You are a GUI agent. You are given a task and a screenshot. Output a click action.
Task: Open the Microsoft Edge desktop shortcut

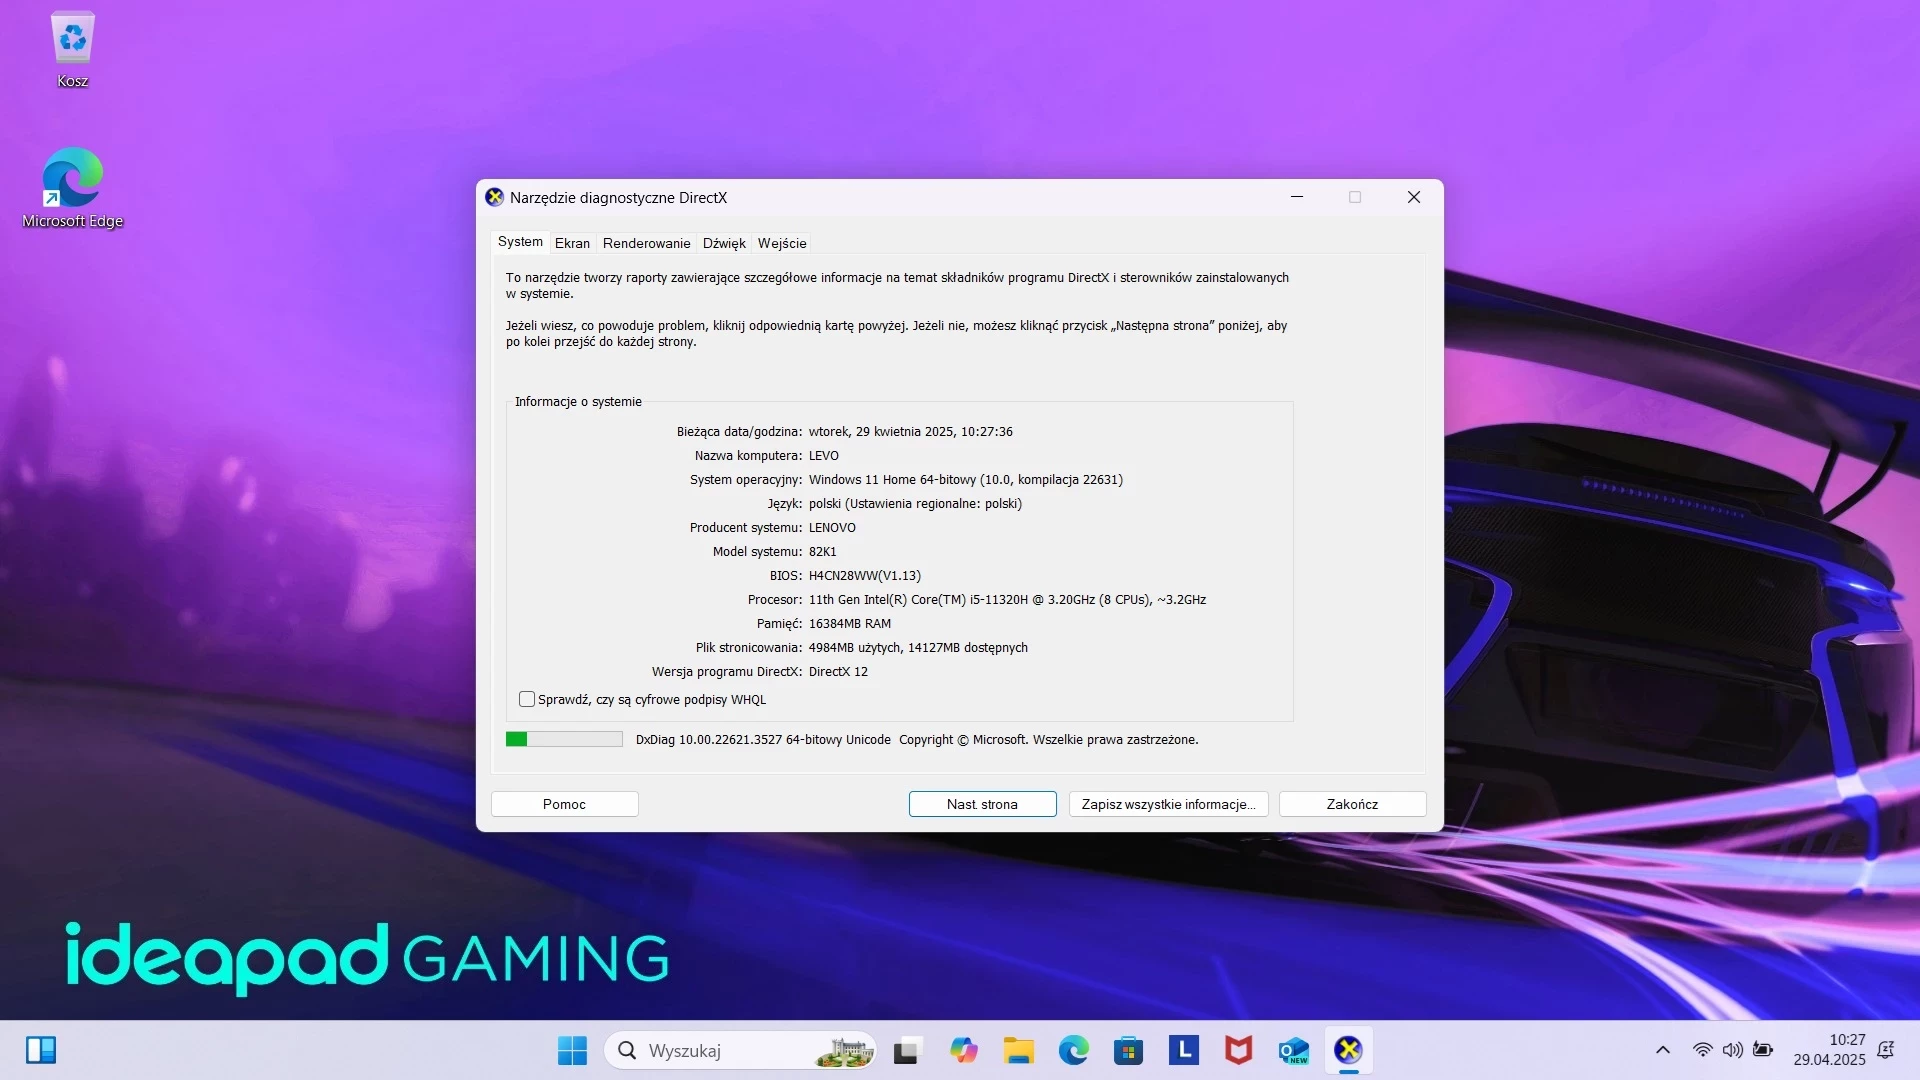pyautogui.click(x=72, y=188)
